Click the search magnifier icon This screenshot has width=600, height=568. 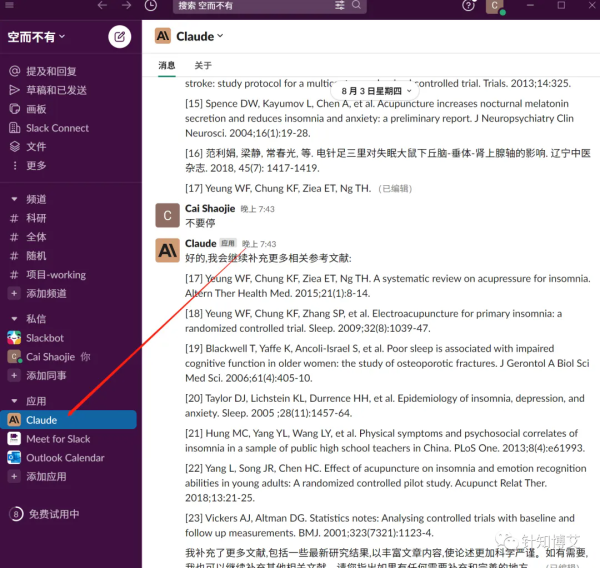tap(356, 5)
